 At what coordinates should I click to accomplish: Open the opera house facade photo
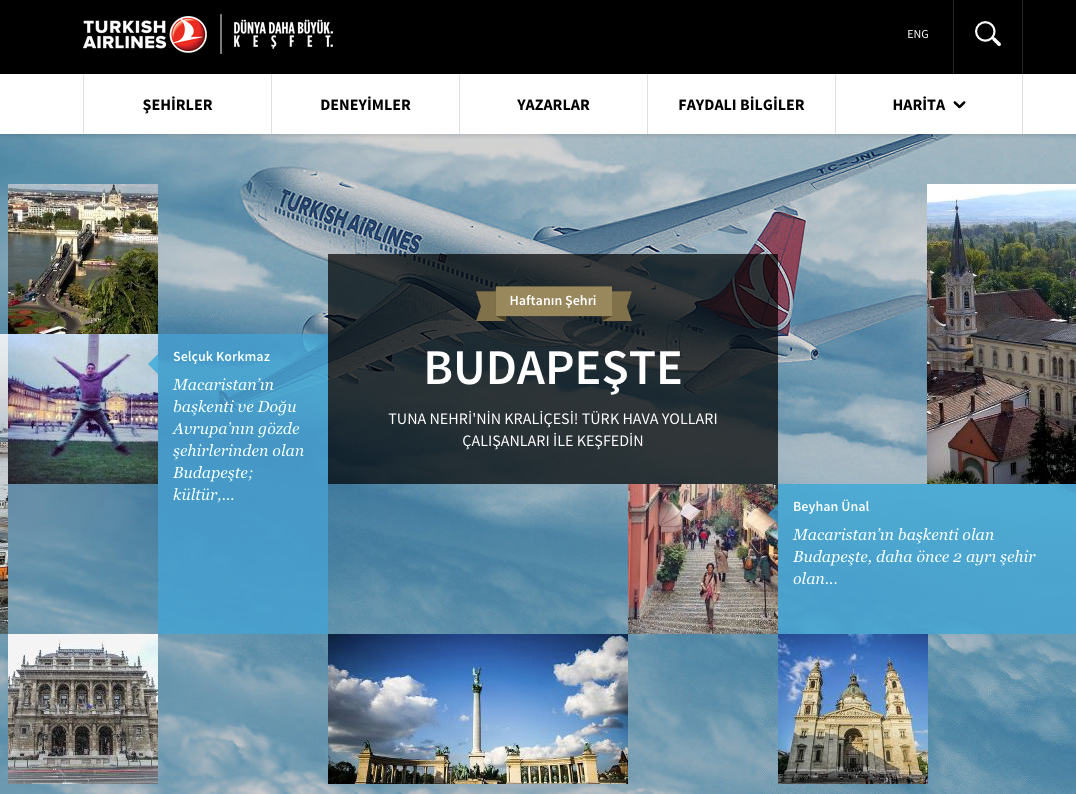[x=83, y=709]
